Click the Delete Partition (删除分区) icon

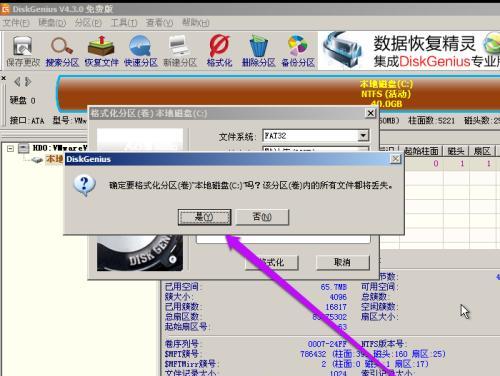258,51
